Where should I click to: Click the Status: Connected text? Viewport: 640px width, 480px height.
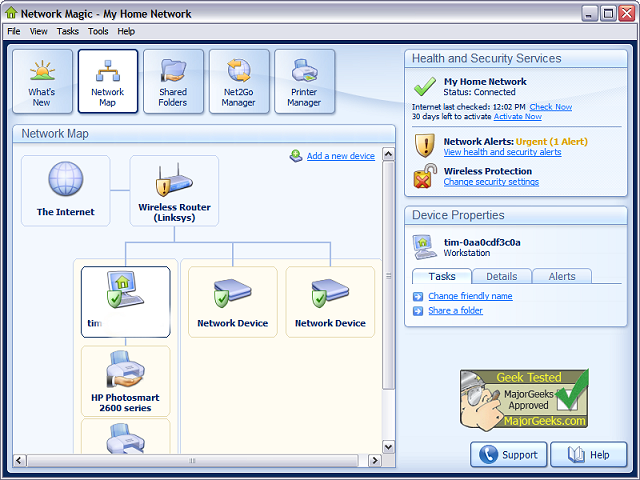480,92
